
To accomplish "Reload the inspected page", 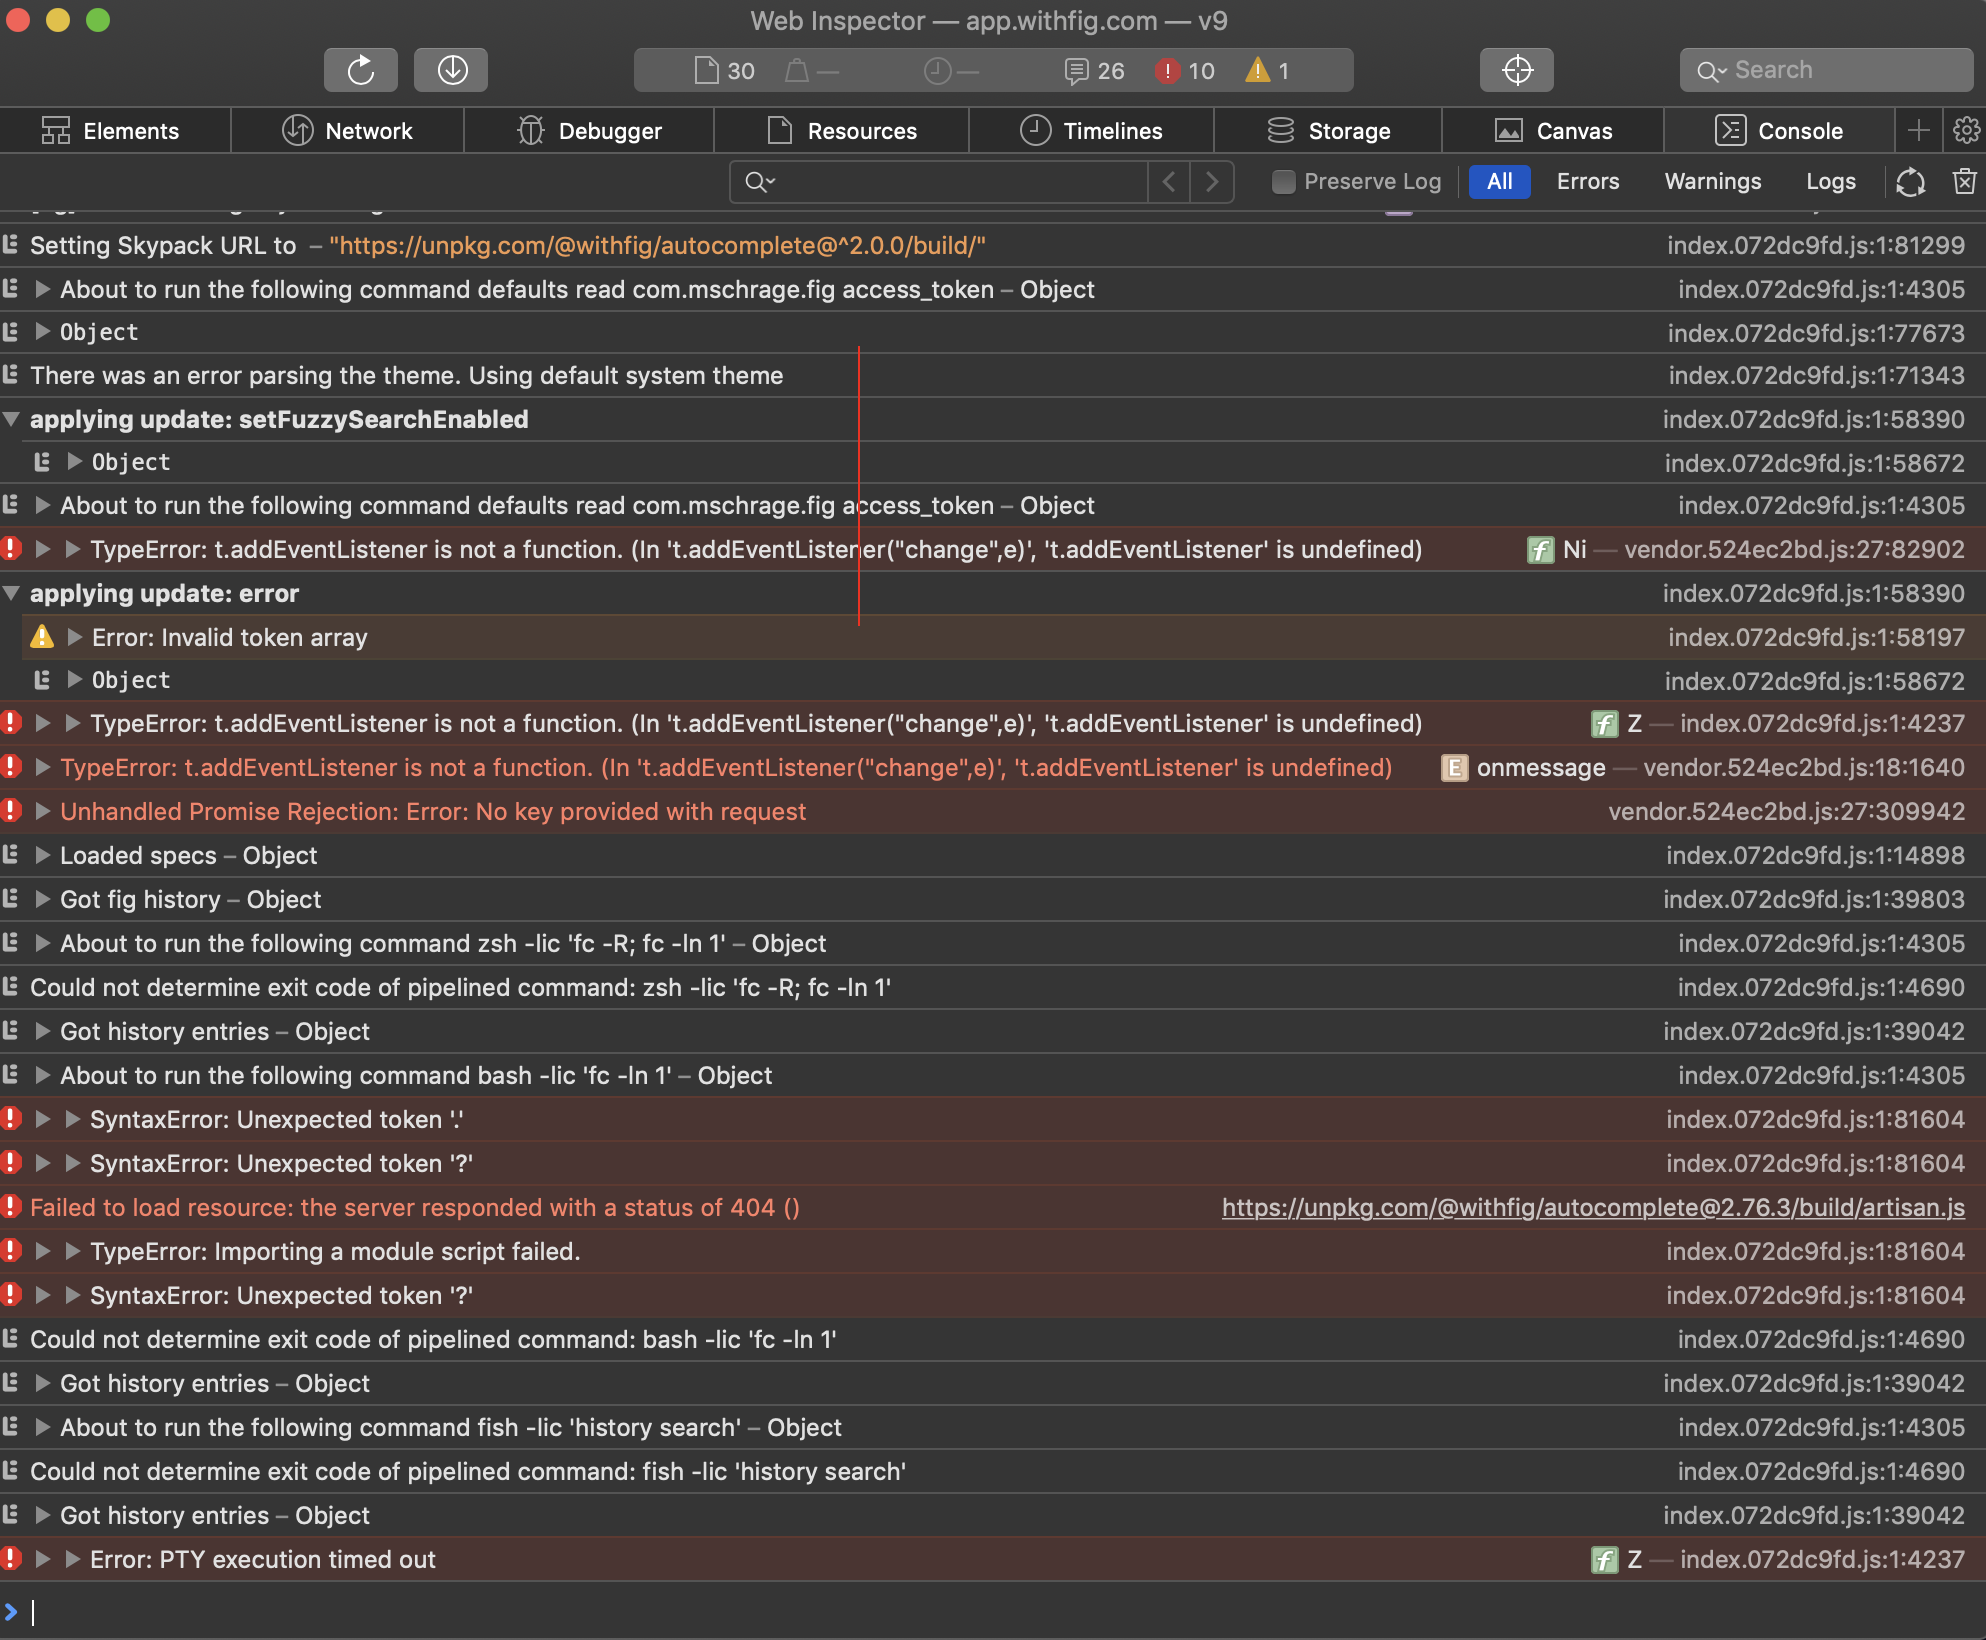I will tap(360, 70).
